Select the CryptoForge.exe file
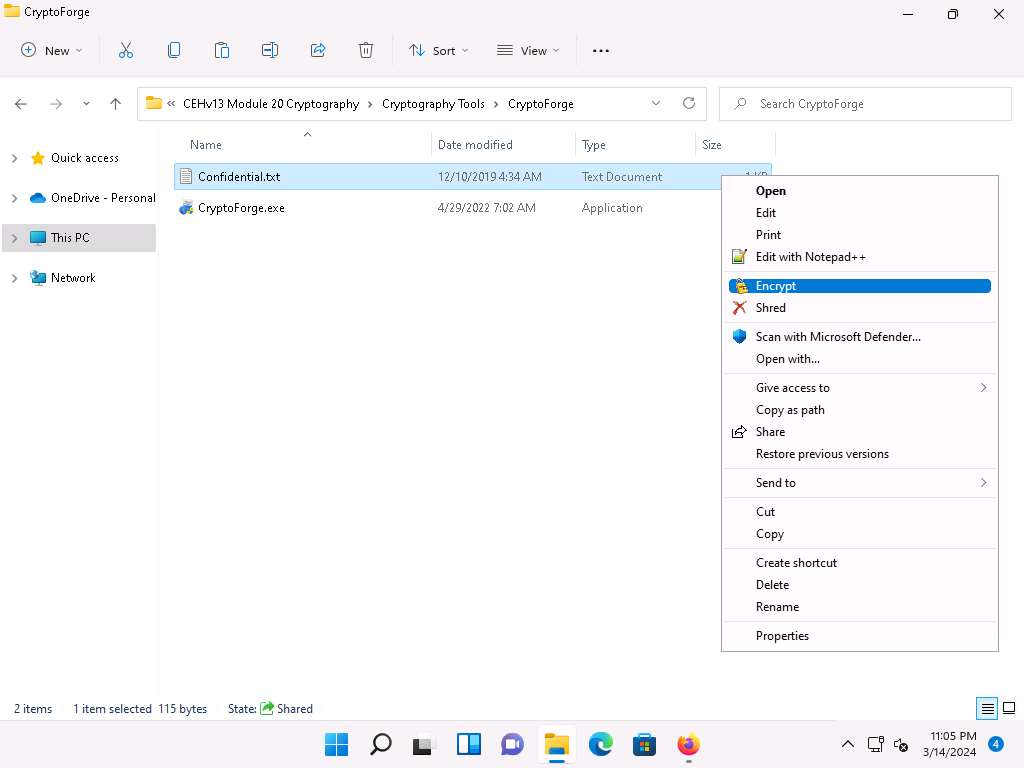The height and width of the screenshot is (768, 1024). [241, 208]
